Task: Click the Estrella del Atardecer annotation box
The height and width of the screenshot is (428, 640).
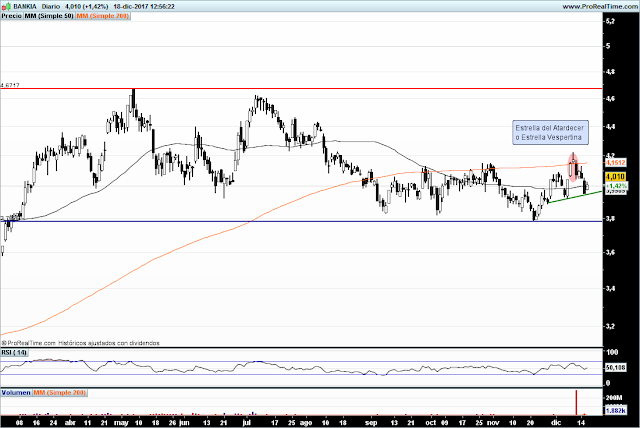Action: (x=550, y=133)
